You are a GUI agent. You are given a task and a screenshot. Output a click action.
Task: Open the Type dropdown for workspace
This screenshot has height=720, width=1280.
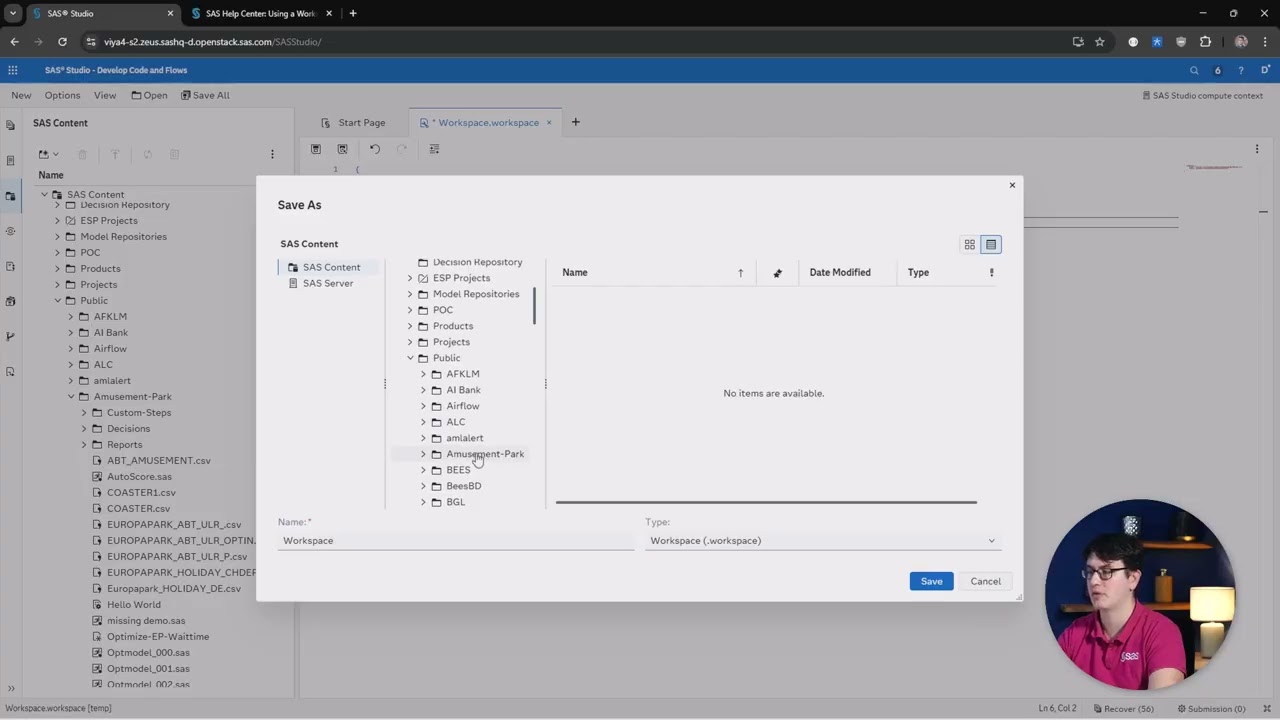(822, 541)
